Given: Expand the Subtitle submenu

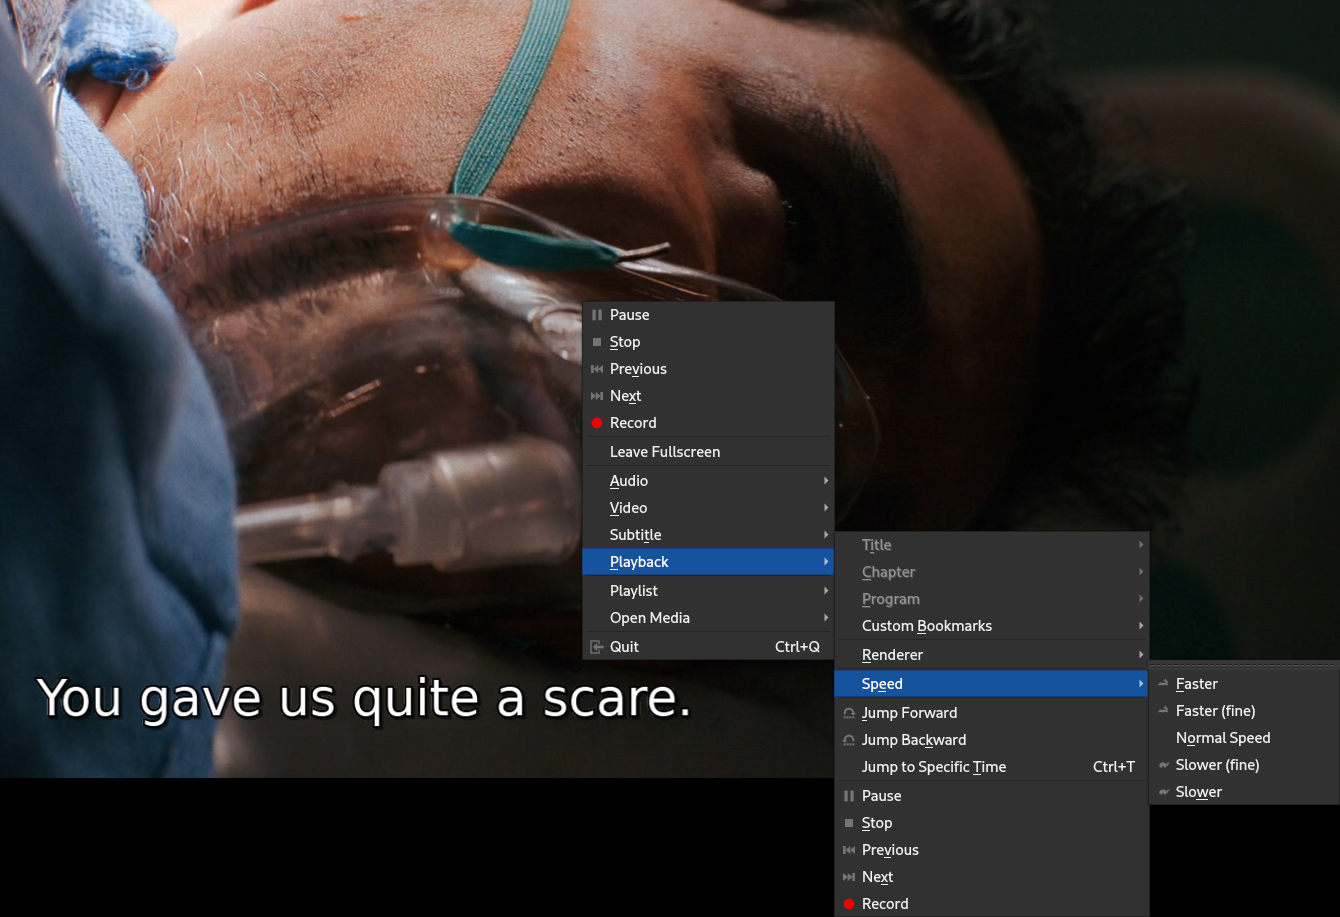Looking at the screenshot, I should tap(708, 535).
